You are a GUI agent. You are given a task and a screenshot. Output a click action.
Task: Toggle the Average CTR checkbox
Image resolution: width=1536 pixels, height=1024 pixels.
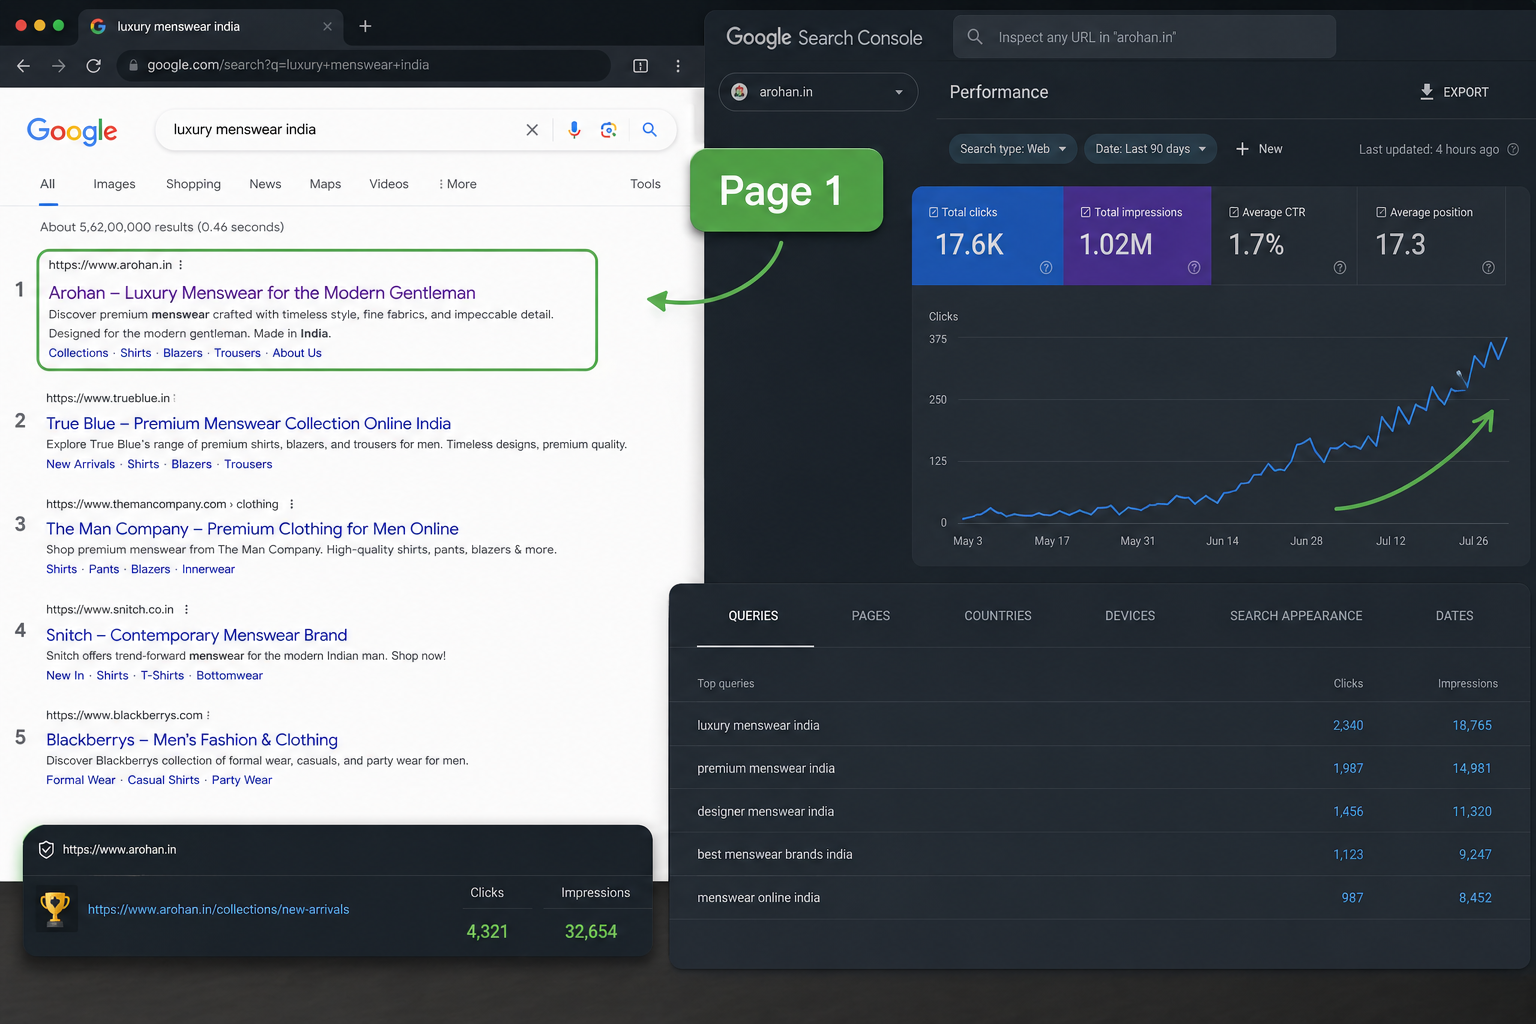[1234, 212]
